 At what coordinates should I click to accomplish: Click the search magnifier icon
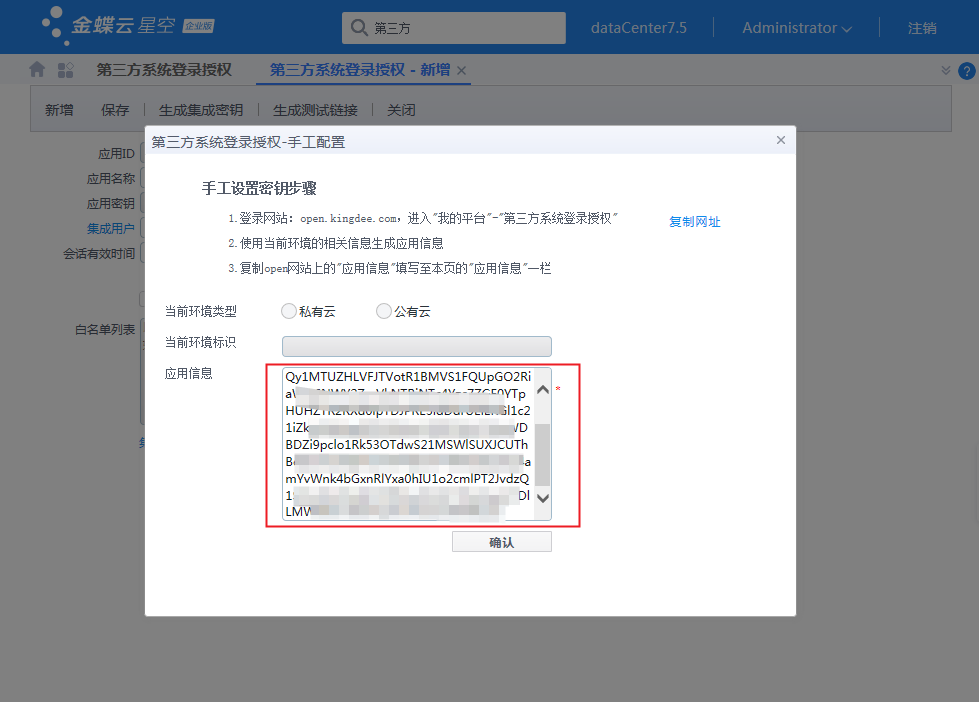coord(358,28)
